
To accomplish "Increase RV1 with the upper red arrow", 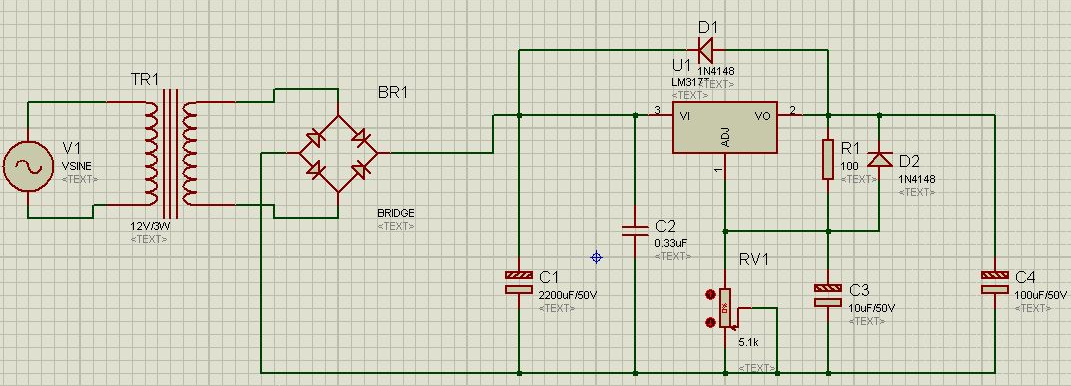I will pos(710,294).
